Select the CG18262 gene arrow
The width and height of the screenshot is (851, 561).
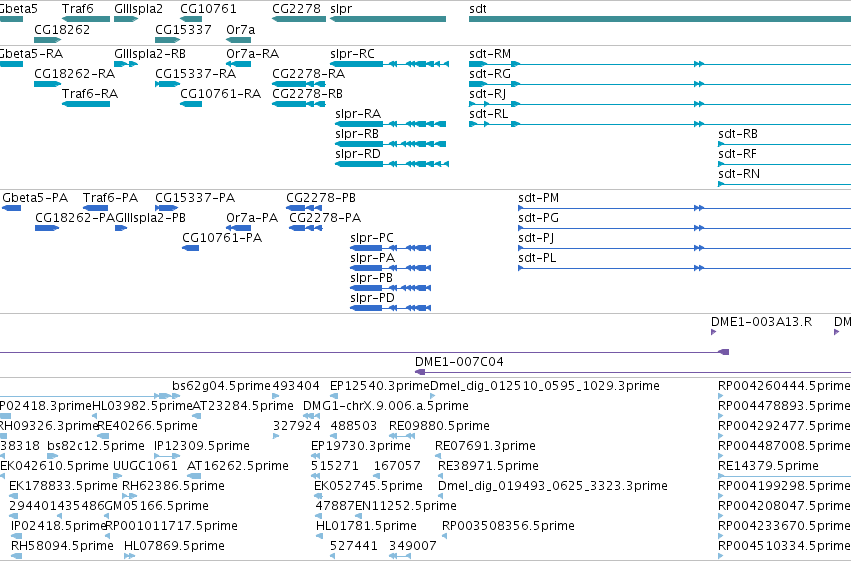click(x=48, y=40)
